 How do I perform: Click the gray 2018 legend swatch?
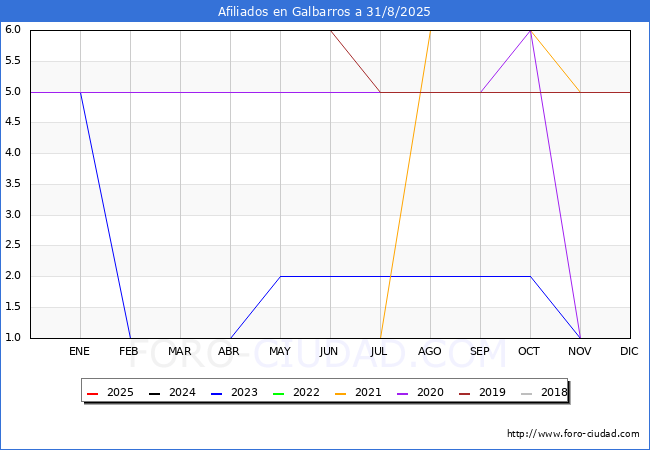(x=526, y=393)
